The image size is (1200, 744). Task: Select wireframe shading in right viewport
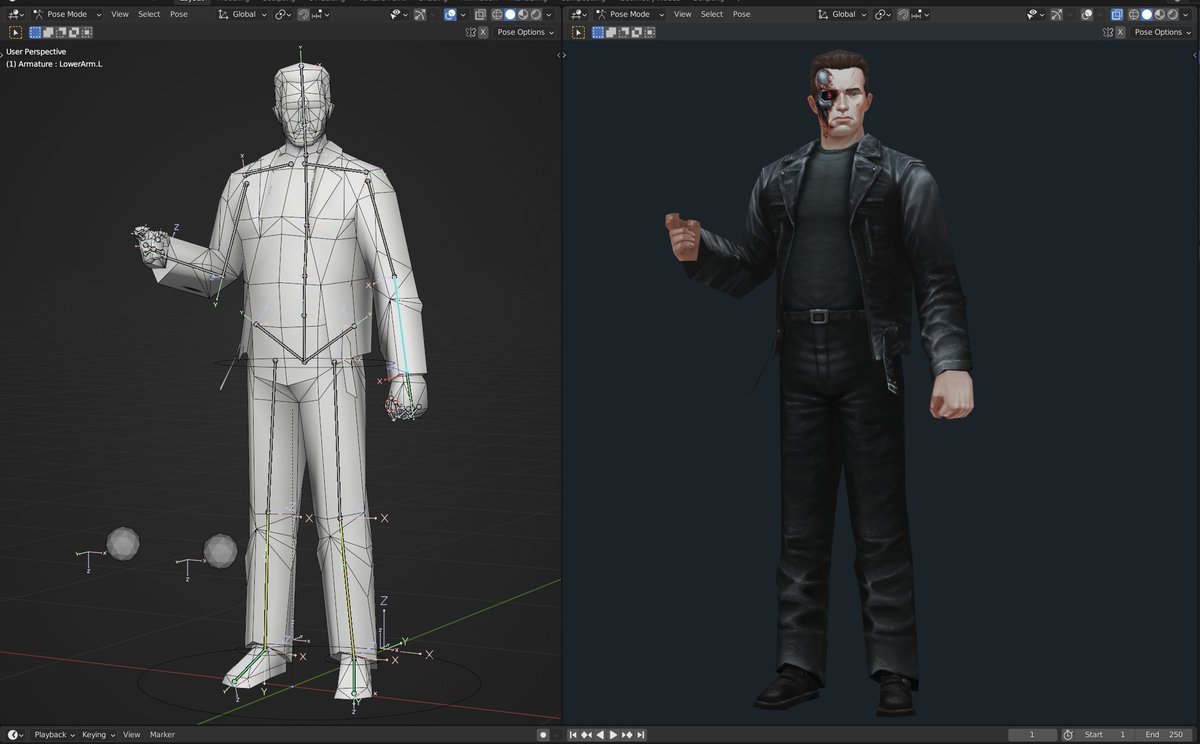(x=1134, y=15)
